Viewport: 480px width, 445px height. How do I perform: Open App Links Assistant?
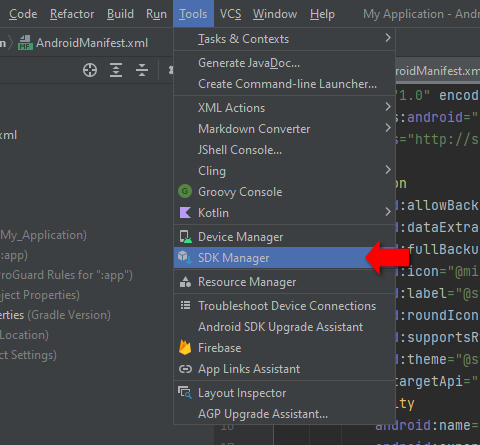284,369
